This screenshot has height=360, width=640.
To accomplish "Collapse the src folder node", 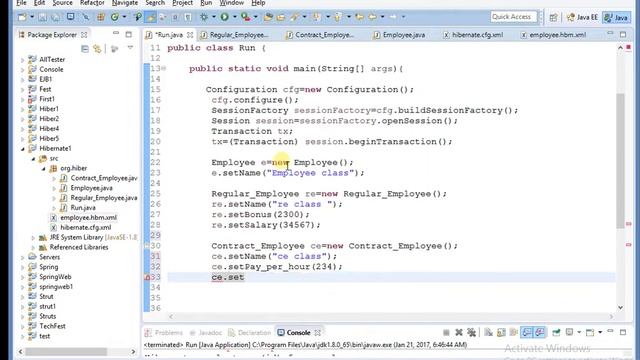I will 33,158.
